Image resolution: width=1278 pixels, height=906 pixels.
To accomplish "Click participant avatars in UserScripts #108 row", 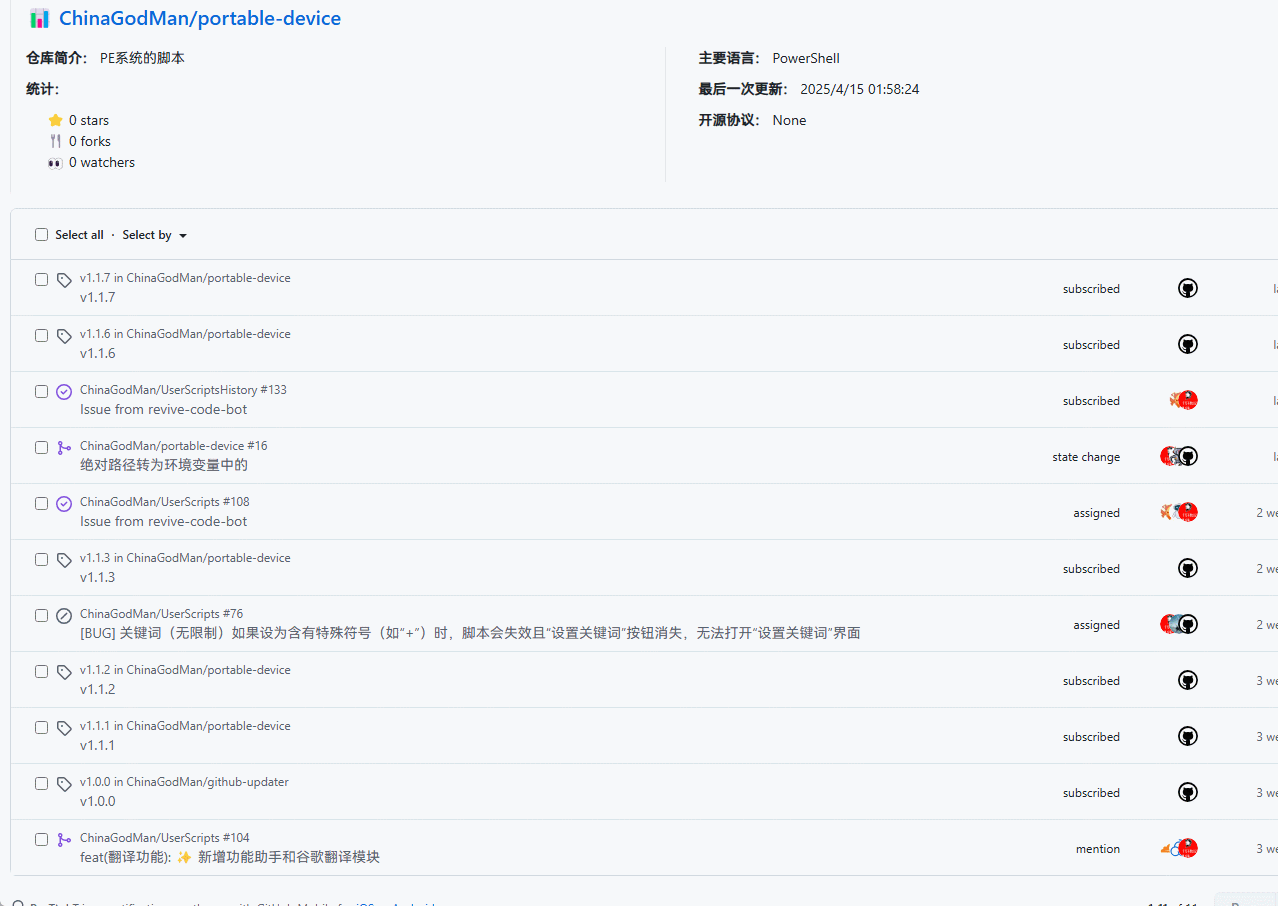I will click(1179, 512).
